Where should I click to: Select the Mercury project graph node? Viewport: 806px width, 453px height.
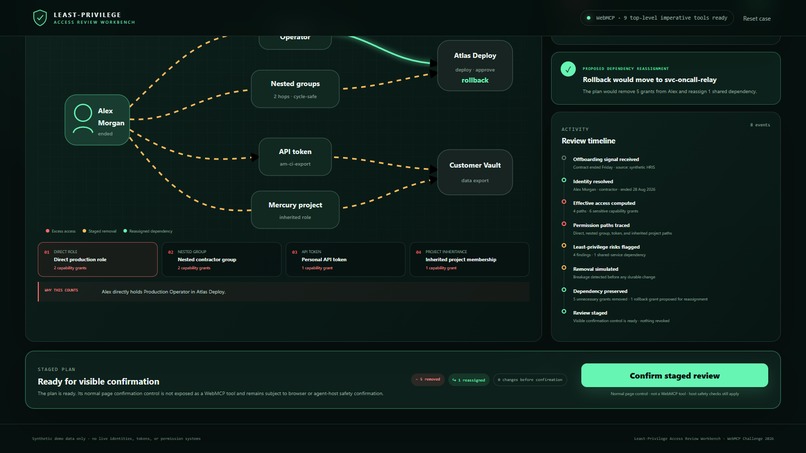click(x=295, y=210)
